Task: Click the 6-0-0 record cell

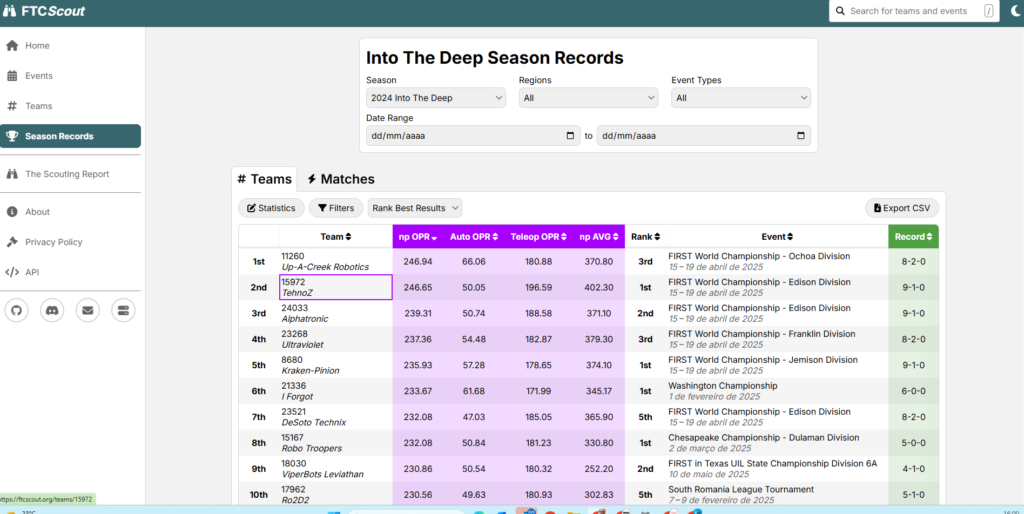Action: pyautogui.click(x=913, y=391)
